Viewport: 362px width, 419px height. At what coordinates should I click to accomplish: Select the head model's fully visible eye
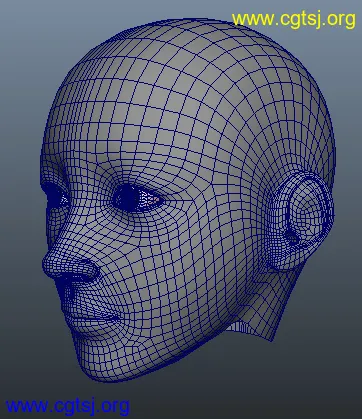click(x=137, y=199)
